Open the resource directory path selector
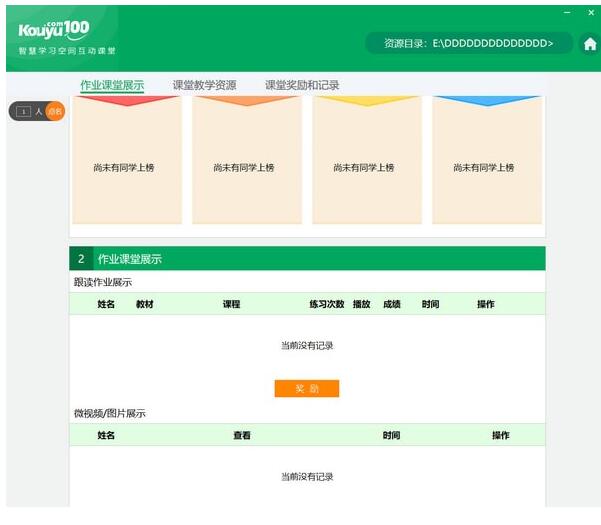 click(468, 44)
